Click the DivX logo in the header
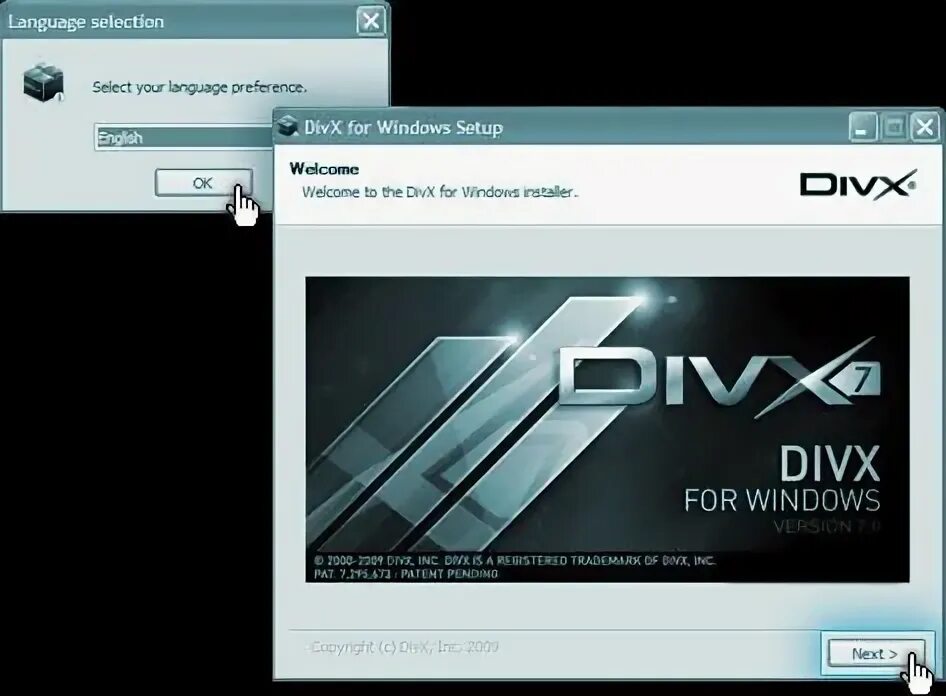This screenshot has height=696, width=946. tap(858, 183)
